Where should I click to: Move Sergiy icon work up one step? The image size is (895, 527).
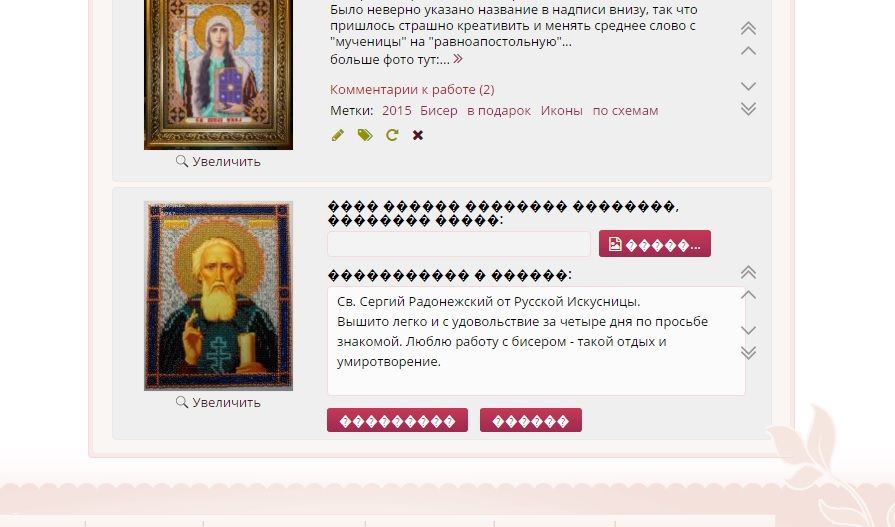pos(748,295)
